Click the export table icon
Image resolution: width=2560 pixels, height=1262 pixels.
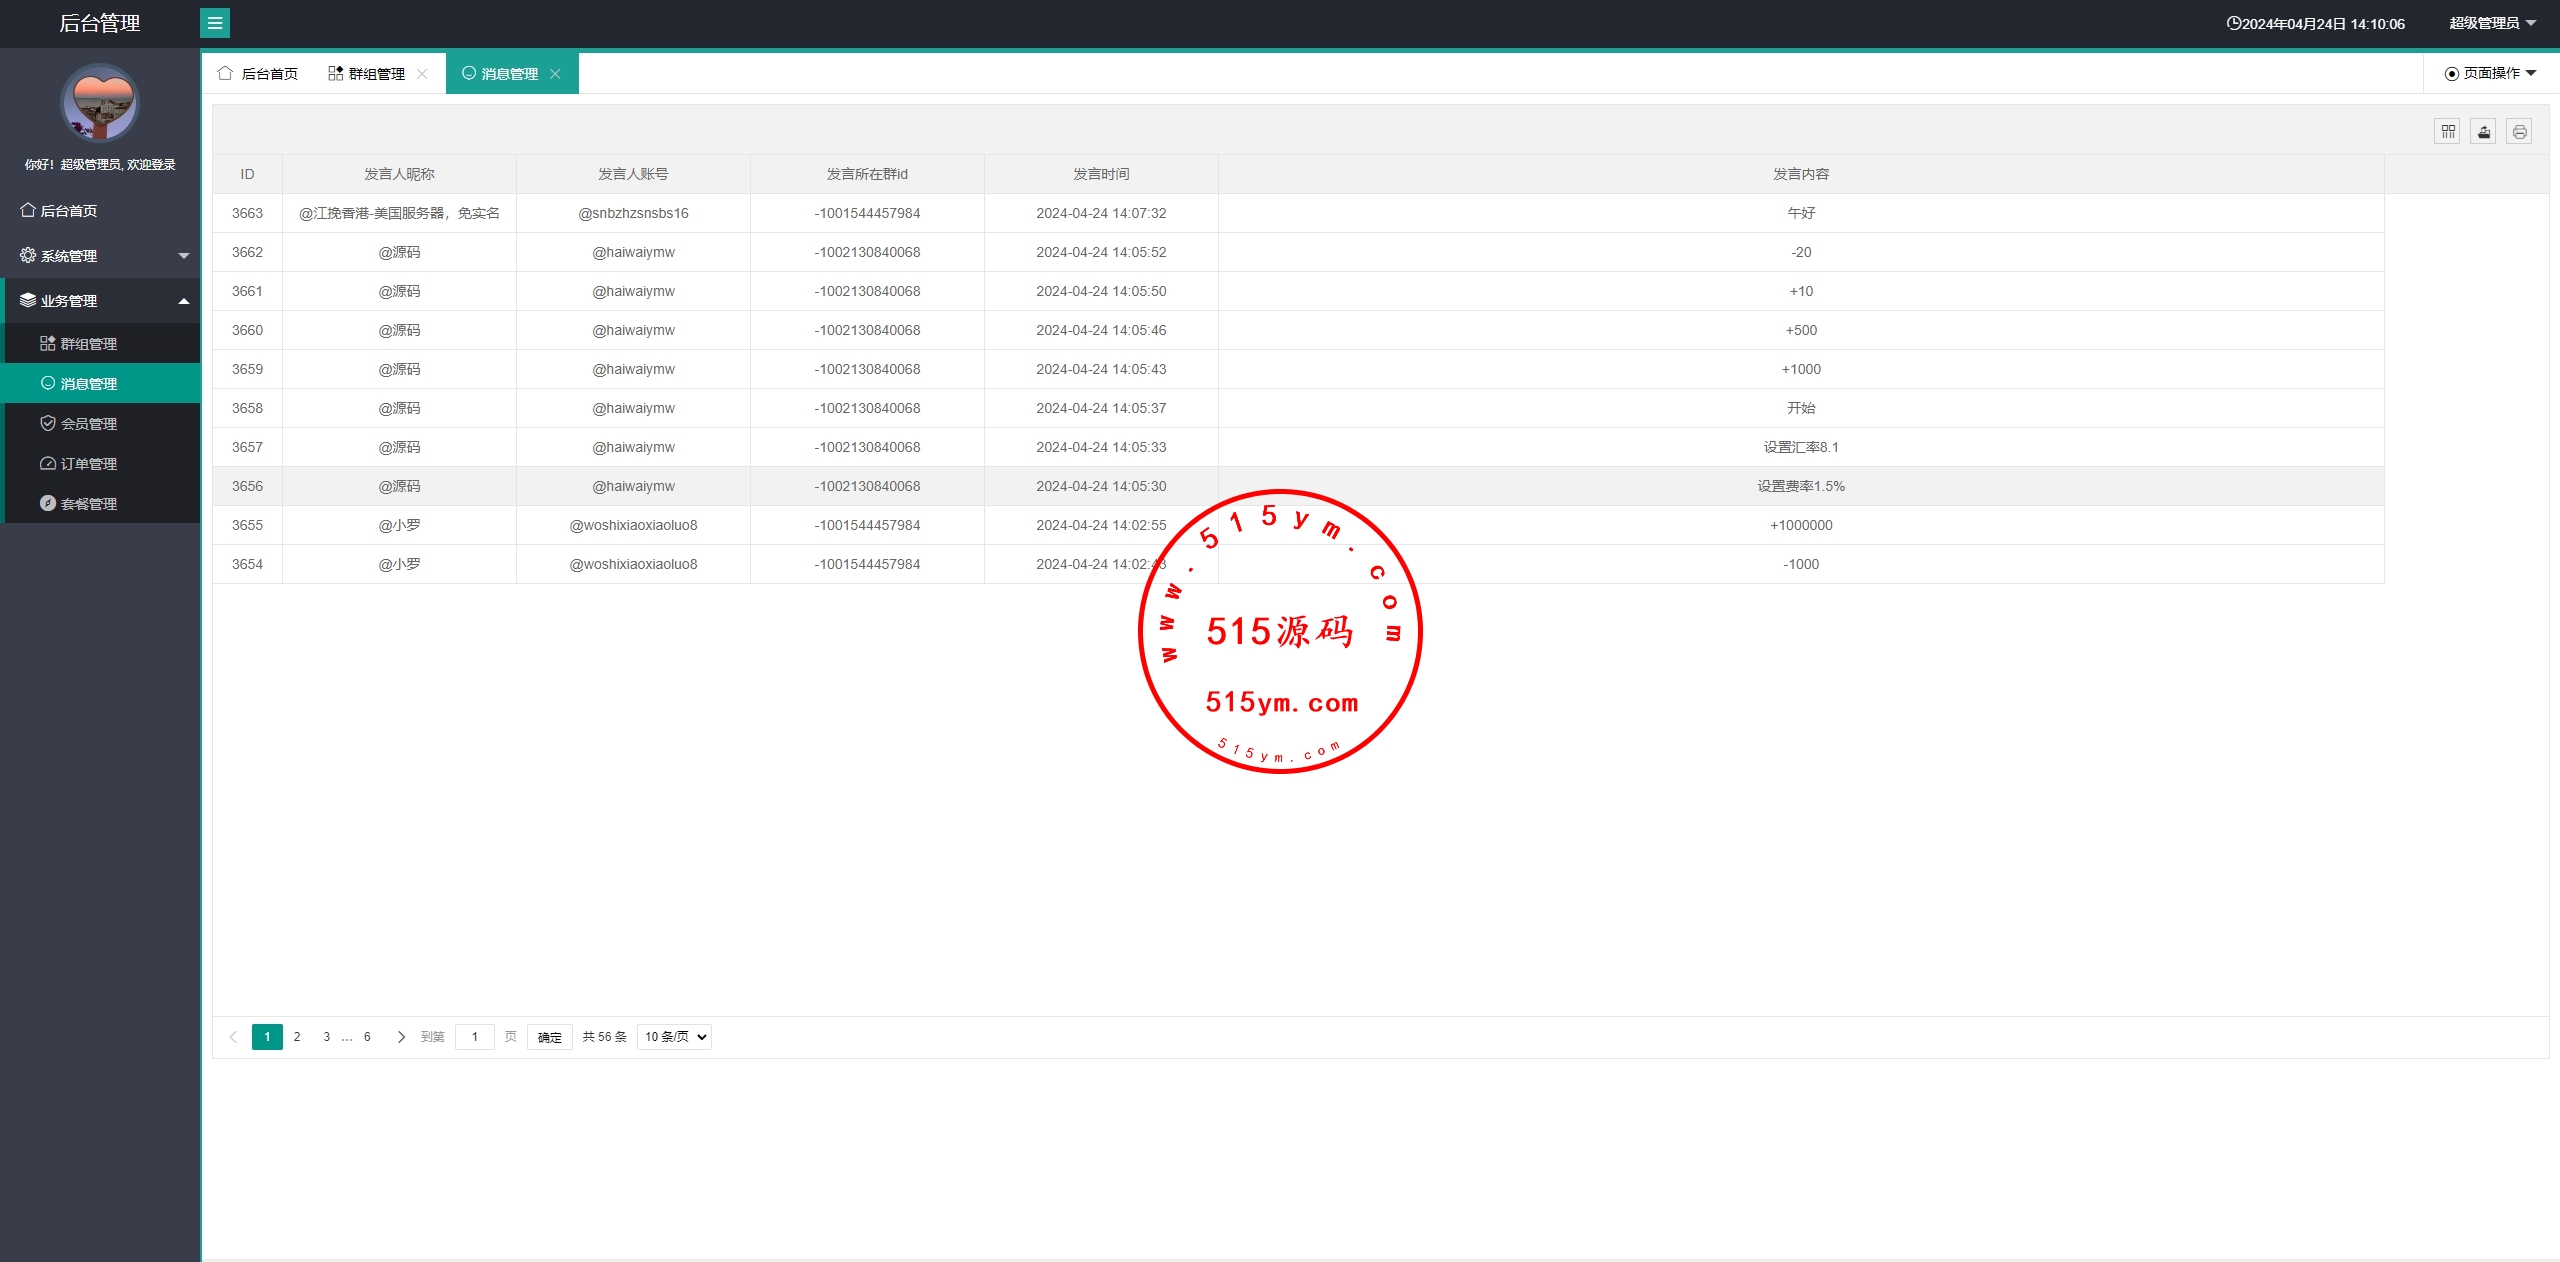pyautogui.click(x=2483, y=131)
